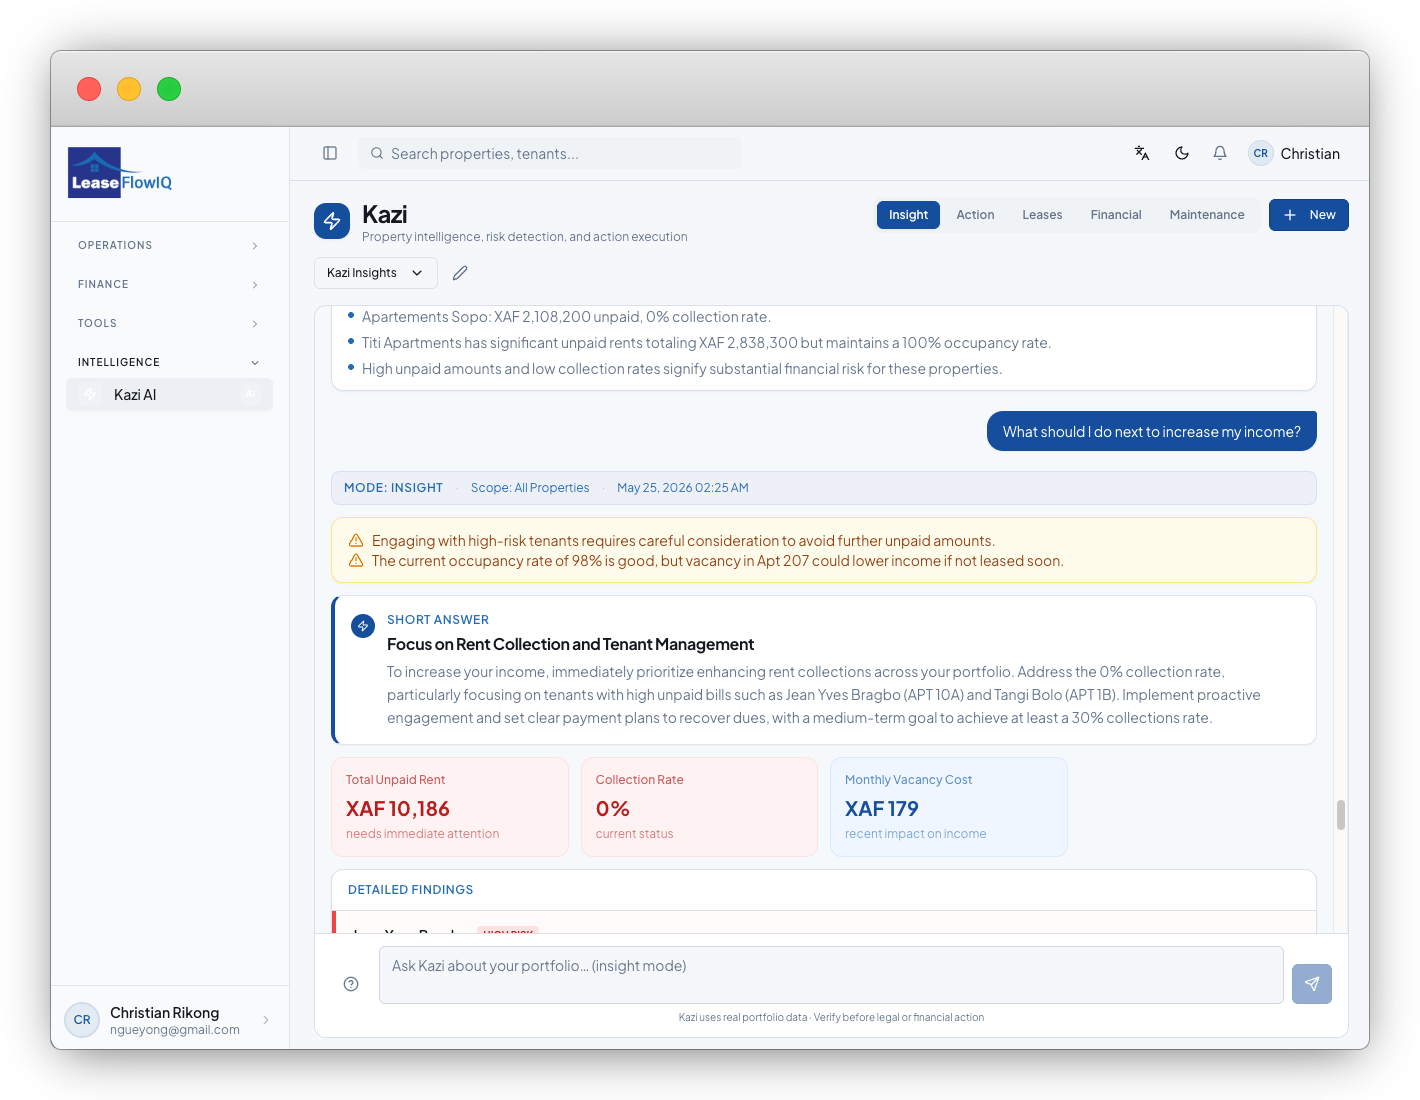Click the 'What should I do next' message

pyautogui.click(x=1152, y=431)
